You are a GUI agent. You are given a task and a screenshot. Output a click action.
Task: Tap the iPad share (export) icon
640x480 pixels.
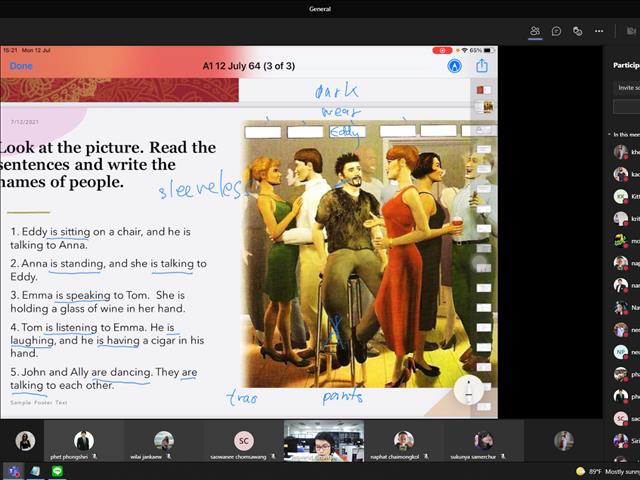pyautogui.click(x=482, y=65)
